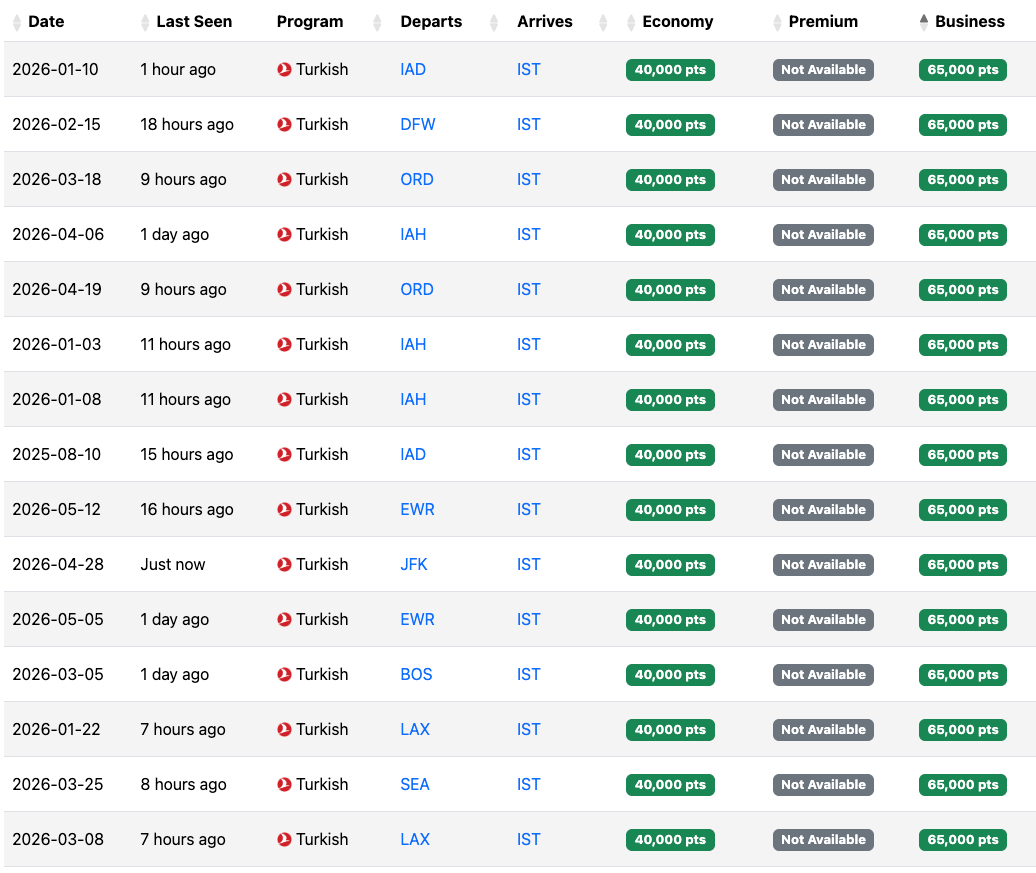Open the DFW departure airport link
Viewport: 1036px width, 873px height.
pos(418,124)
